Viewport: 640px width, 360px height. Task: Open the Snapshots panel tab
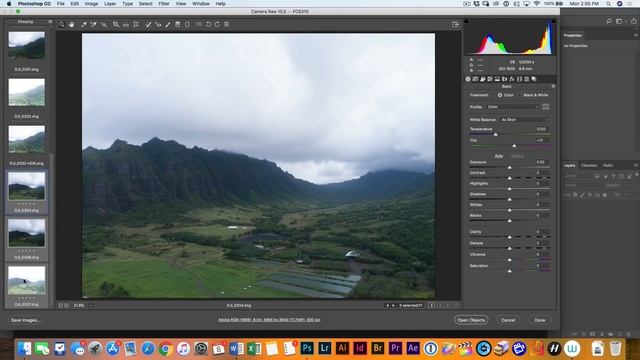[534, 79]
